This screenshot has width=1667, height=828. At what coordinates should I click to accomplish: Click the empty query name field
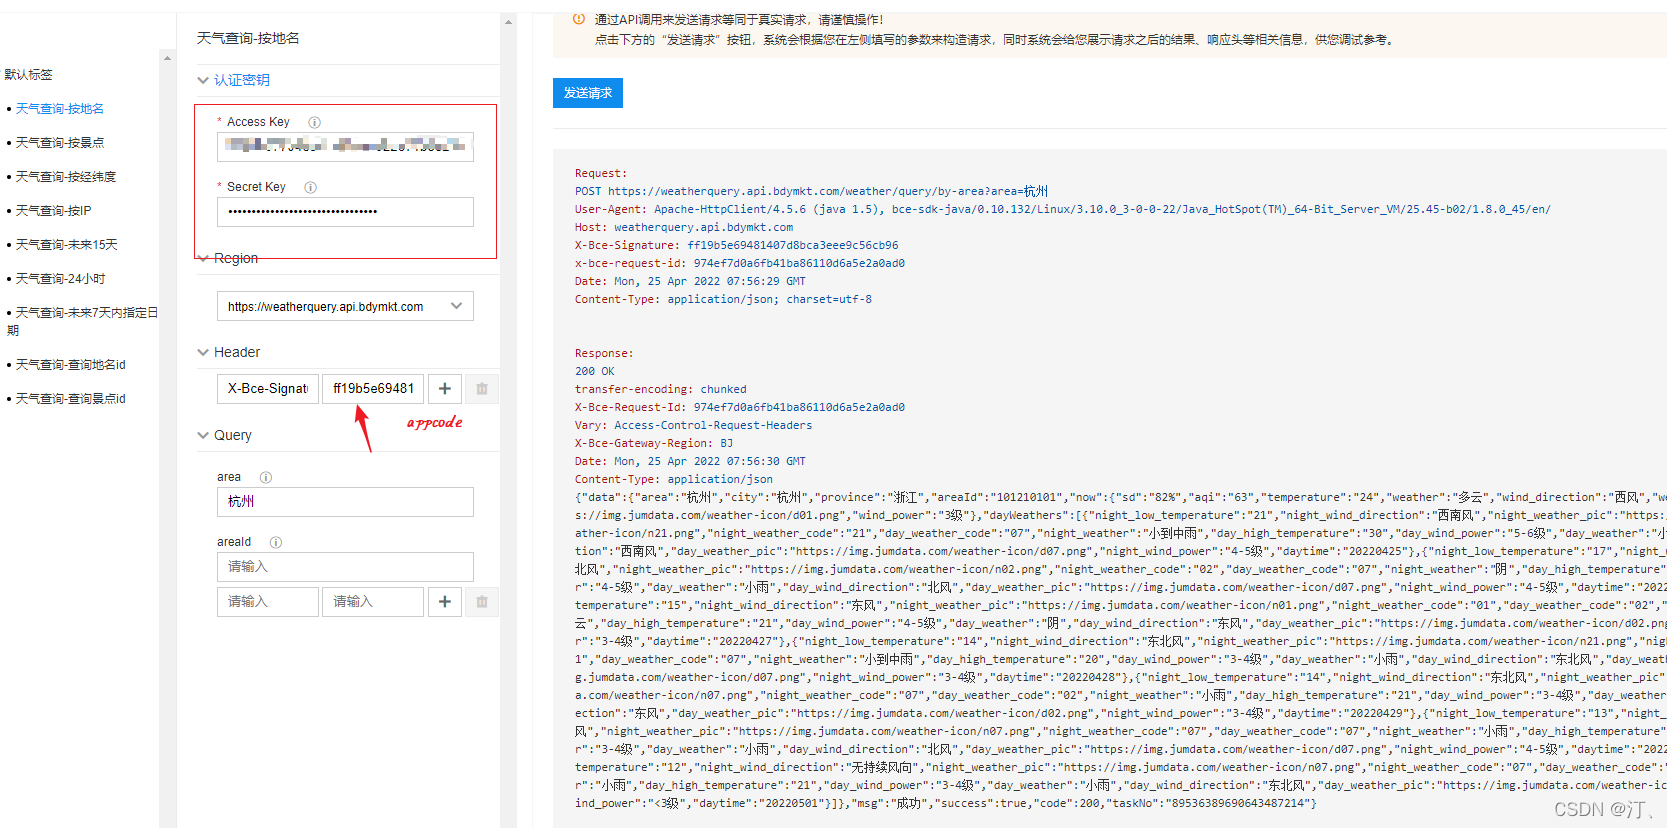268,601
